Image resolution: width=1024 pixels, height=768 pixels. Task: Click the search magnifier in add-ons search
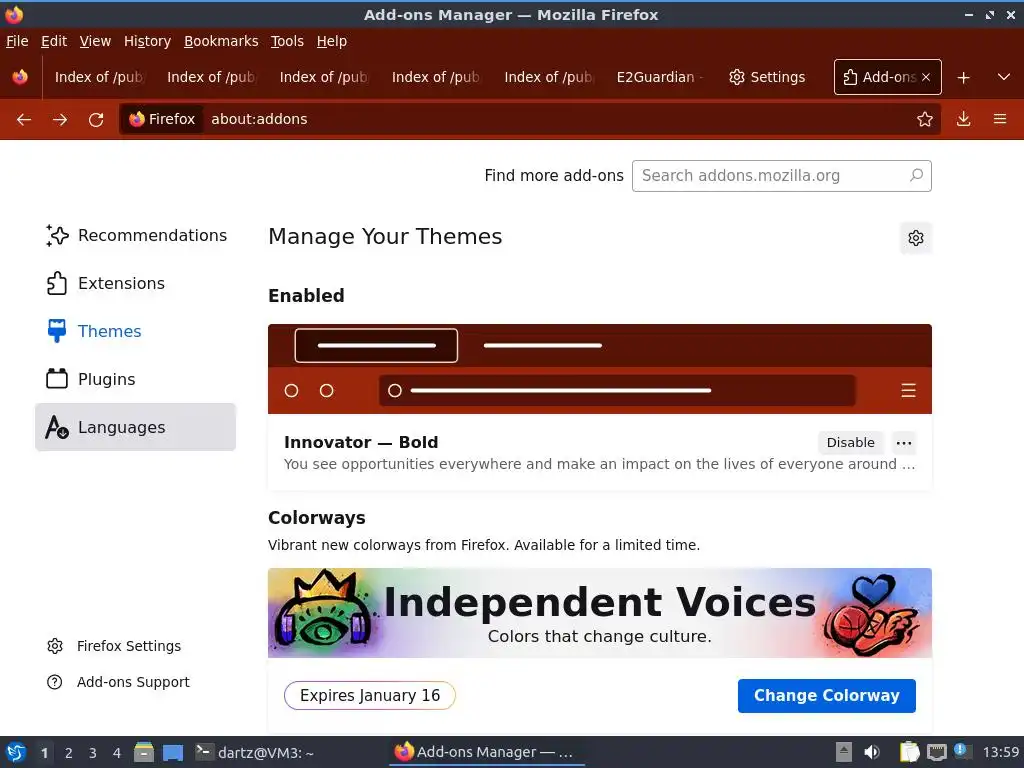(x=916, y=175)
